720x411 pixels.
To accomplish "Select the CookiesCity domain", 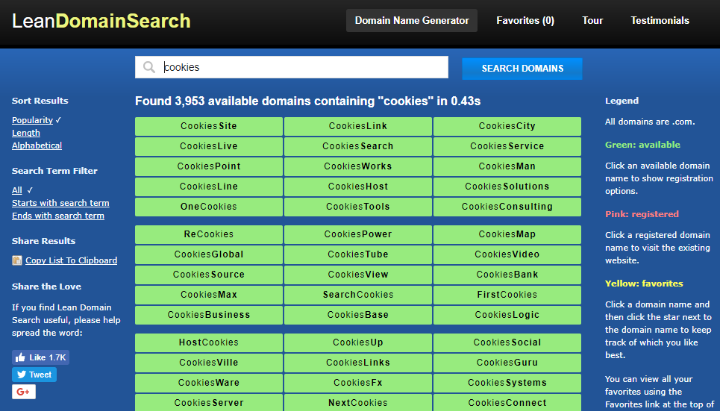I will click(x=507, y=126).
